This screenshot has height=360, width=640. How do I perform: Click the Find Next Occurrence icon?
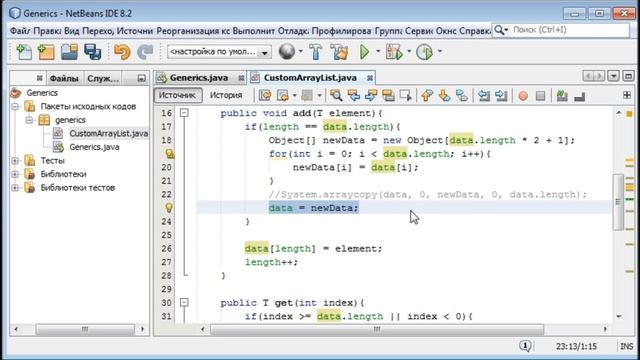click(x=371, y=96)
